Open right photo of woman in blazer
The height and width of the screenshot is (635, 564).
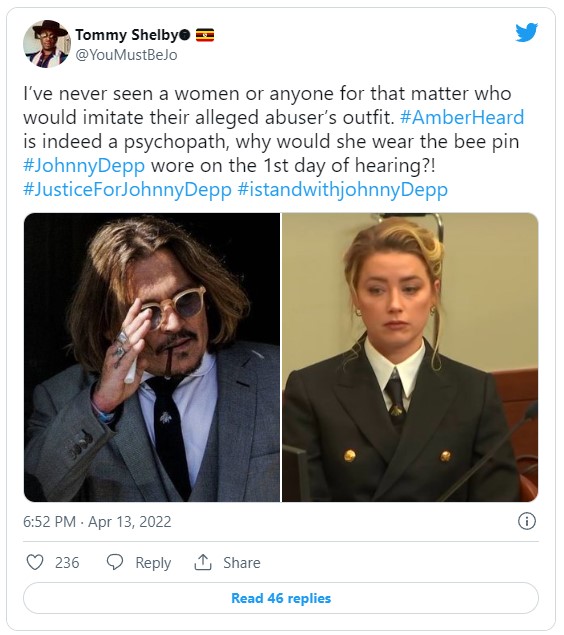[410, 357]
